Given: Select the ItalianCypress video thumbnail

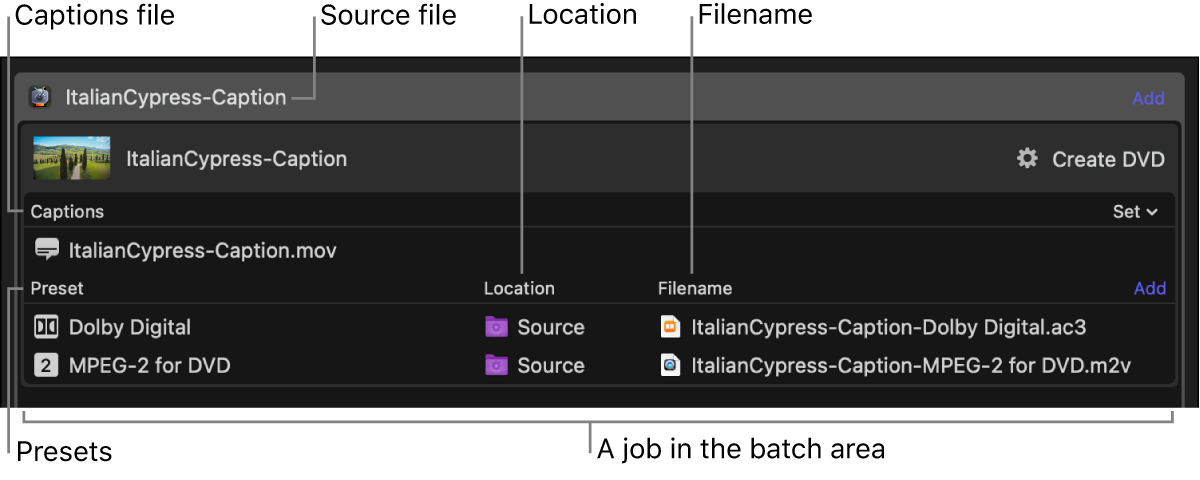Looking at the screenshot, I should click(72, 159).
